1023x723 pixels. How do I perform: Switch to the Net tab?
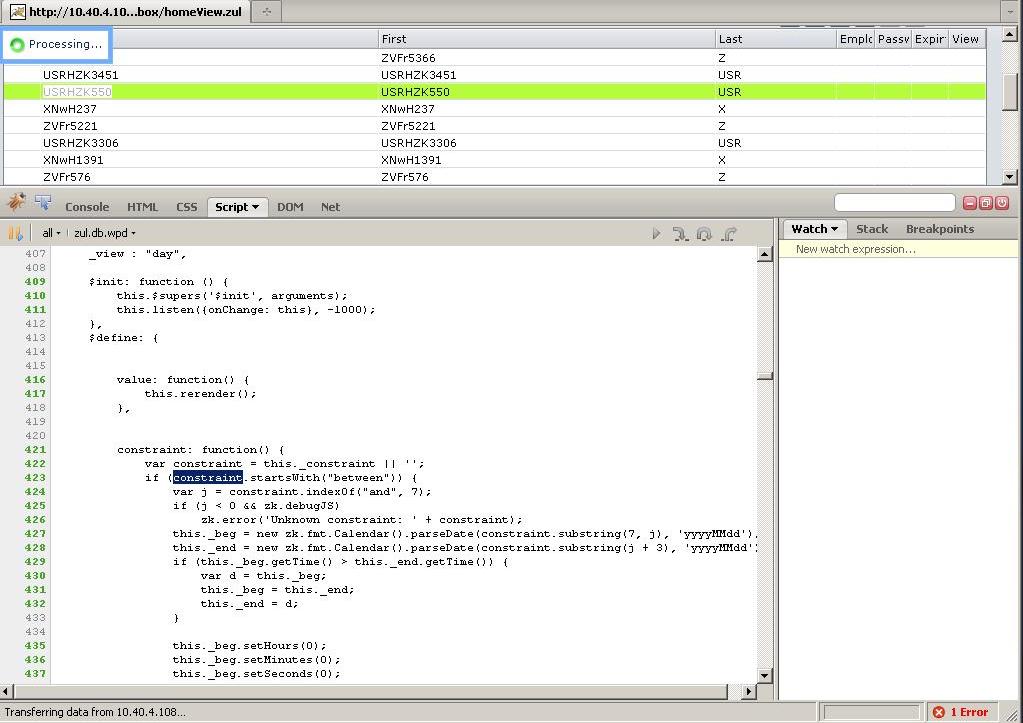tap(330, 207)
